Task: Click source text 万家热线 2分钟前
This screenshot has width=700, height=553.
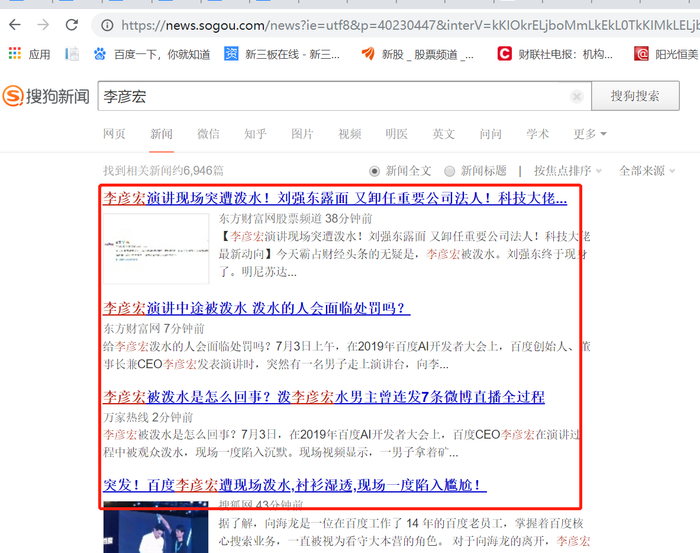Action: click(148, 417)
